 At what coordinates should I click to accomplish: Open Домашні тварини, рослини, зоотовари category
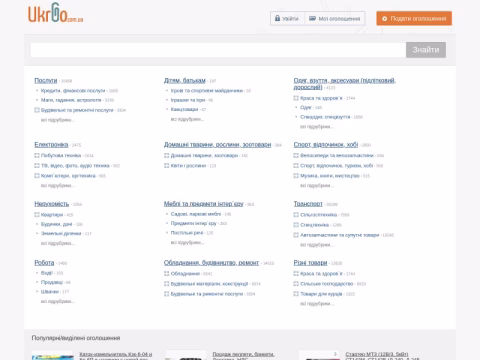pyautogui.click(x=217, y=145)
